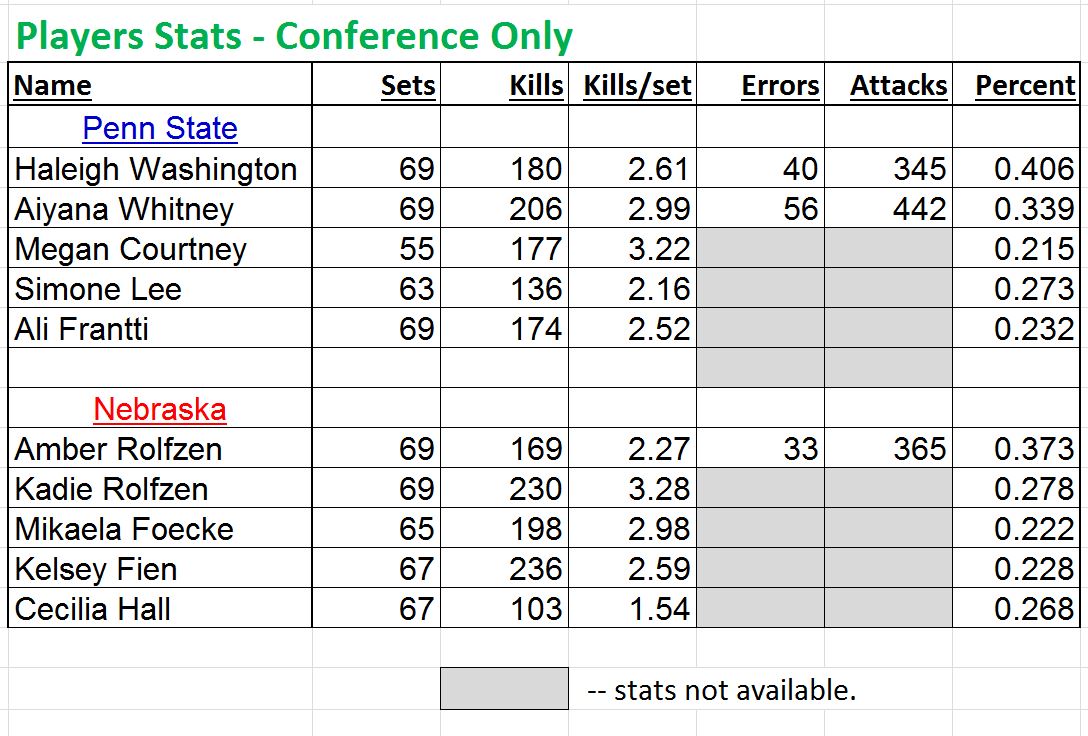Select the Mikaela Foecke name cell
Screen dimensions: 1088x736
pos(160,529)
